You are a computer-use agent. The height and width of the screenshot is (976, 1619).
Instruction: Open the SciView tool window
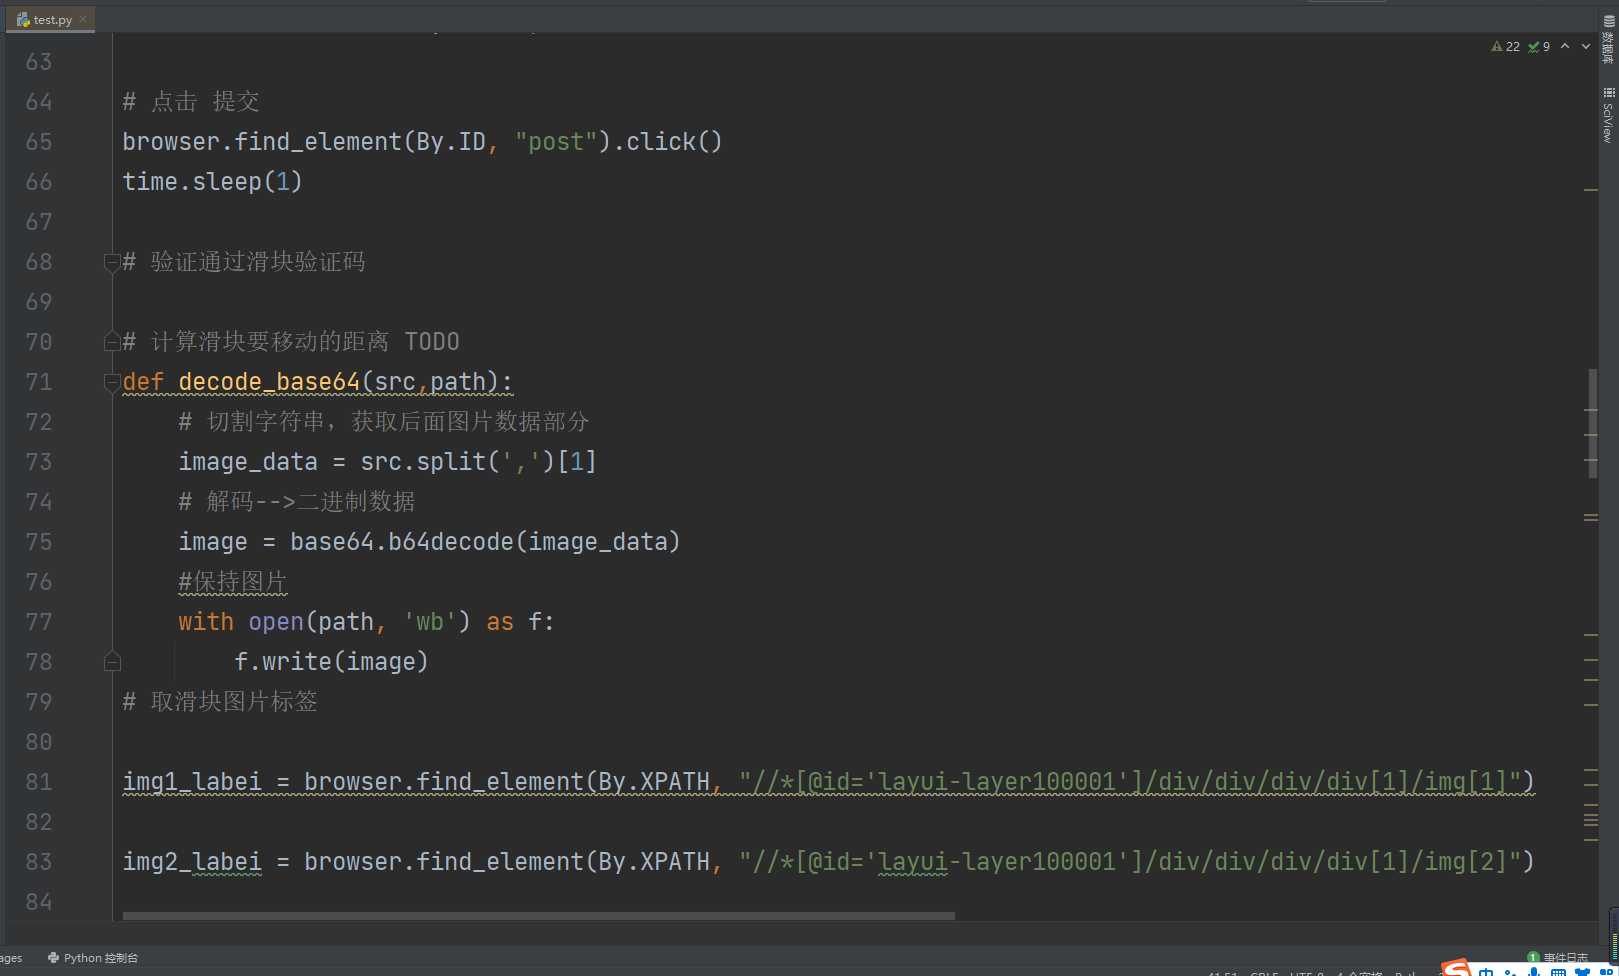(x=1608, y=115)
